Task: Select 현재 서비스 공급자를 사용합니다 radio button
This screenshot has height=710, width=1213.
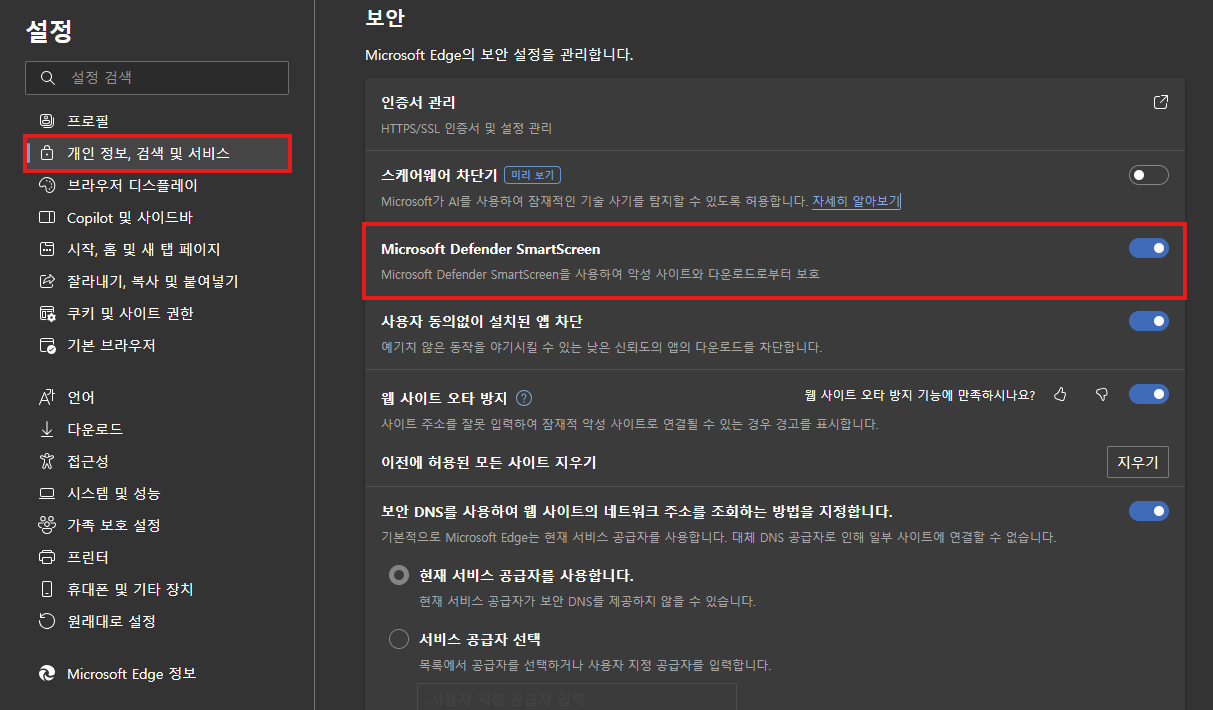Action: click(x=399, y=575)
